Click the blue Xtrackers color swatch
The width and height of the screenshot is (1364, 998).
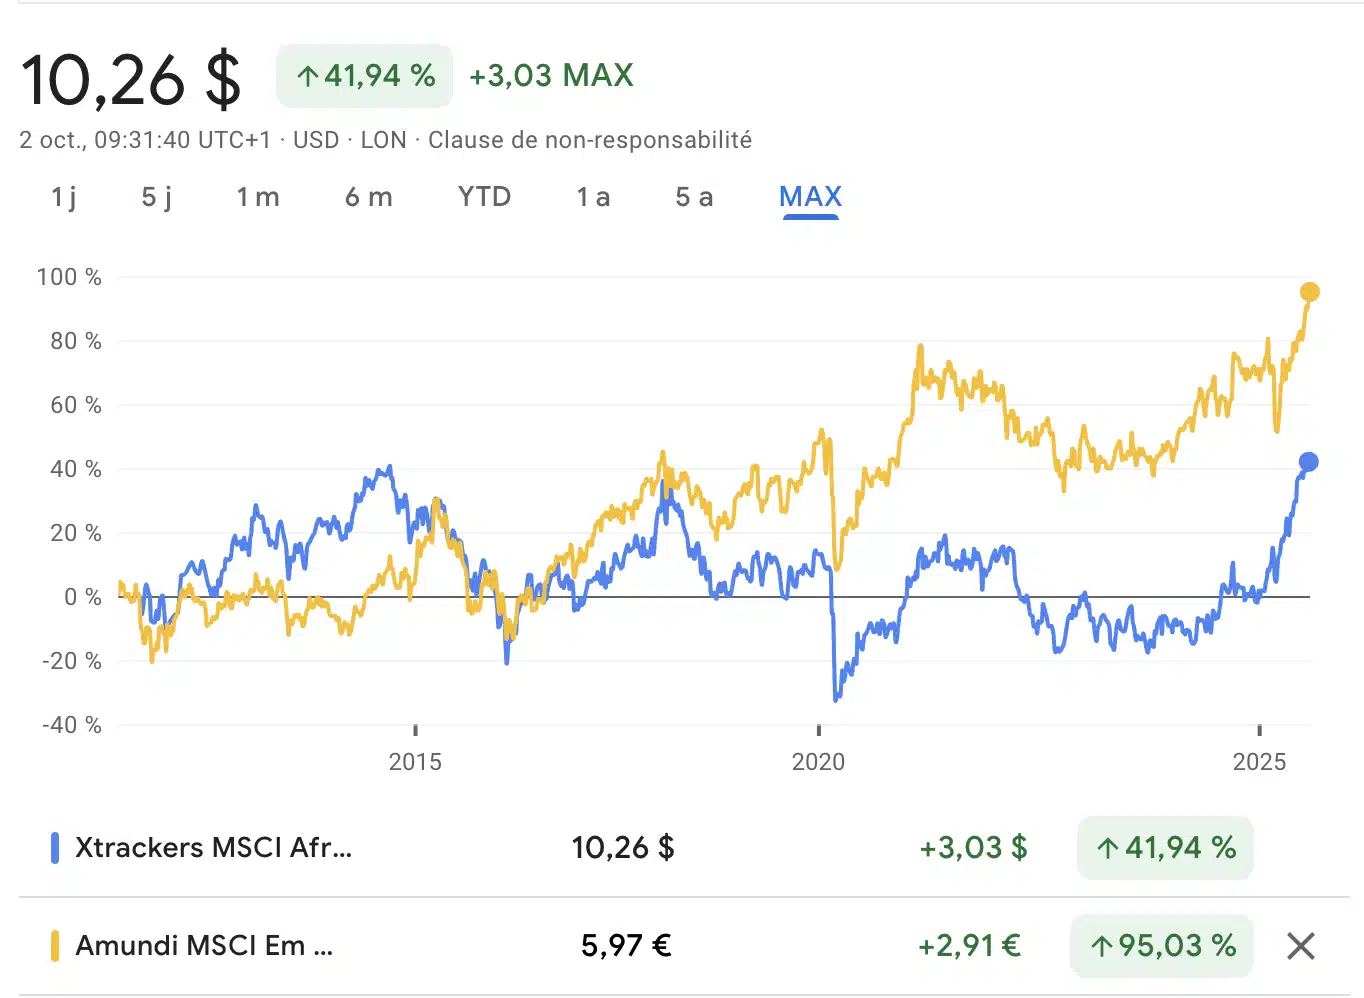(55, 848)
